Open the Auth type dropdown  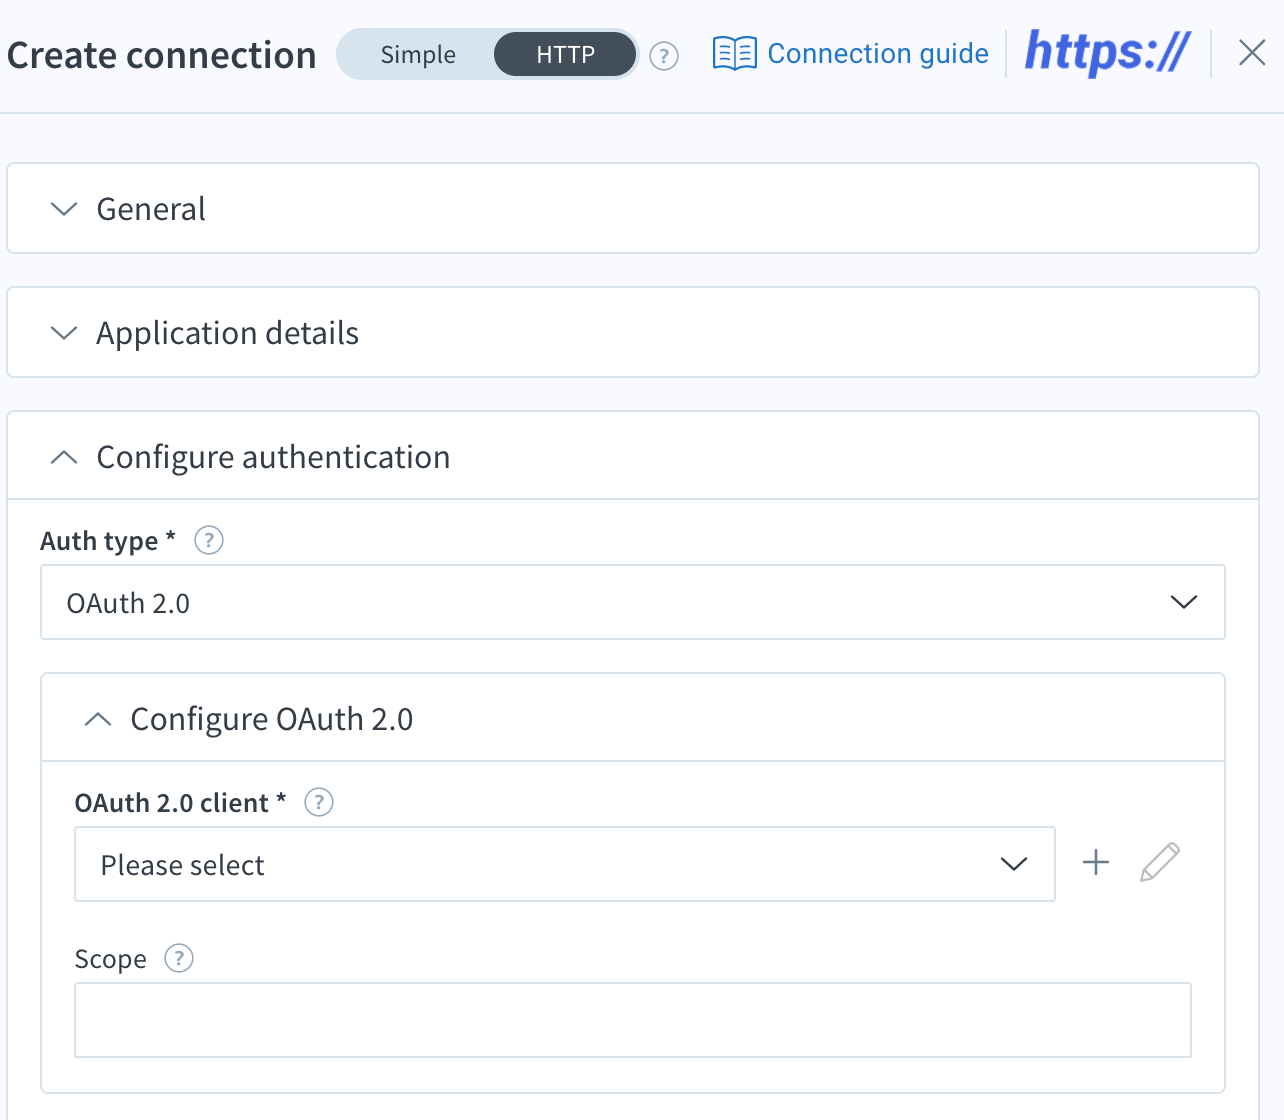(633, 602)
